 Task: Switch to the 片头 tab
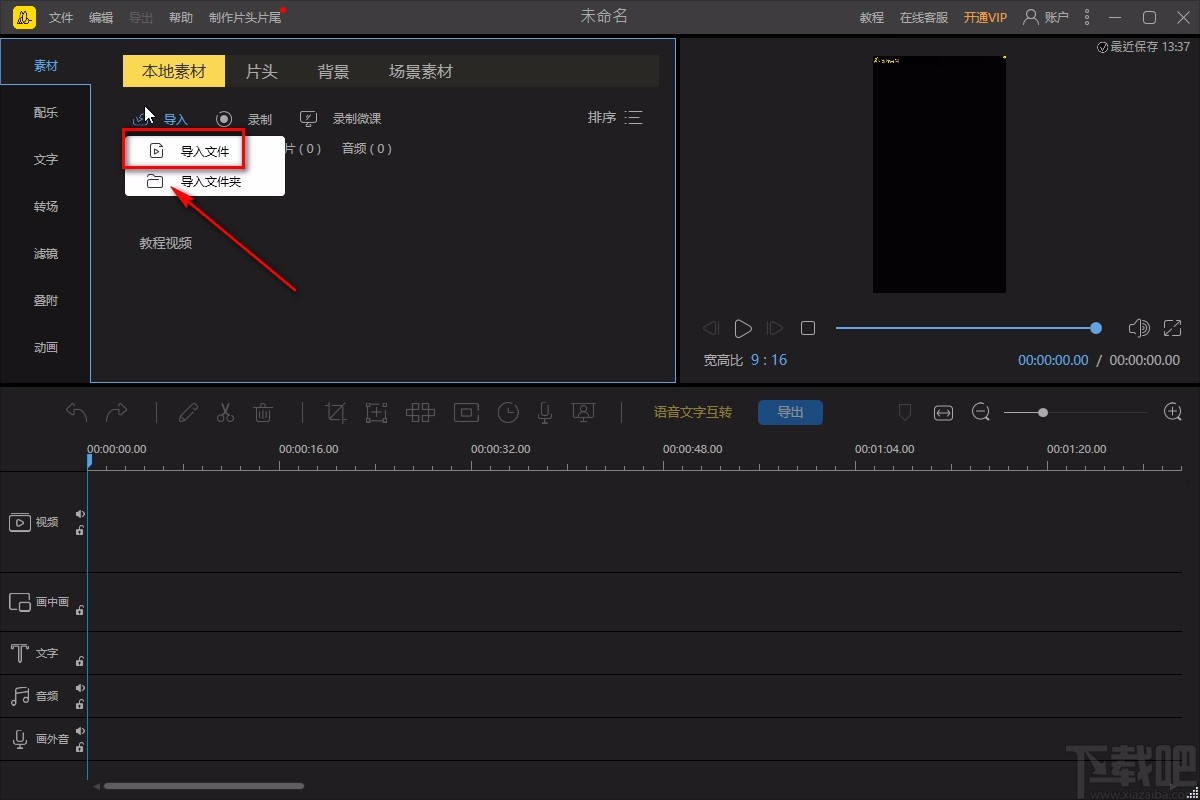tap(262, 72)
